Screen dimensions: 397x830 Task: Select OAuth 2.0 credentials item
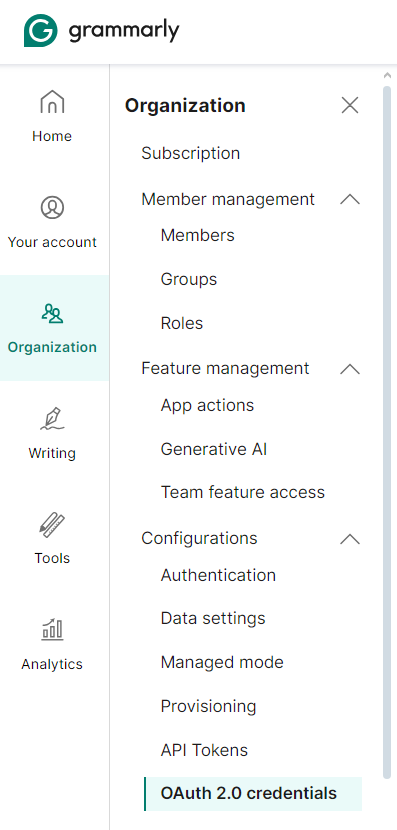[x=253, y=793]
